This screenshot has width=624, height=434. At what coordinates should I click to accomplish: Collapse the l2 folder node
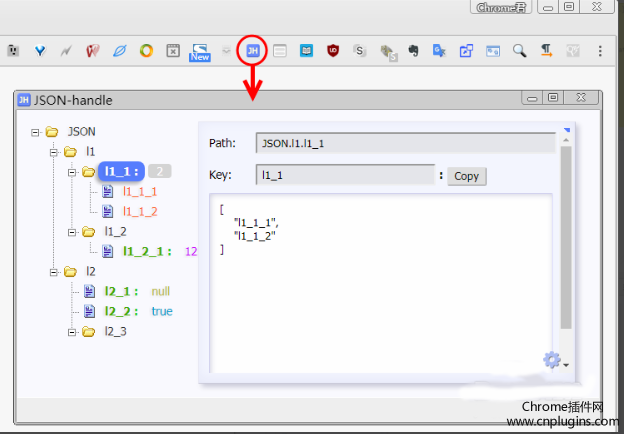(54, 272)
